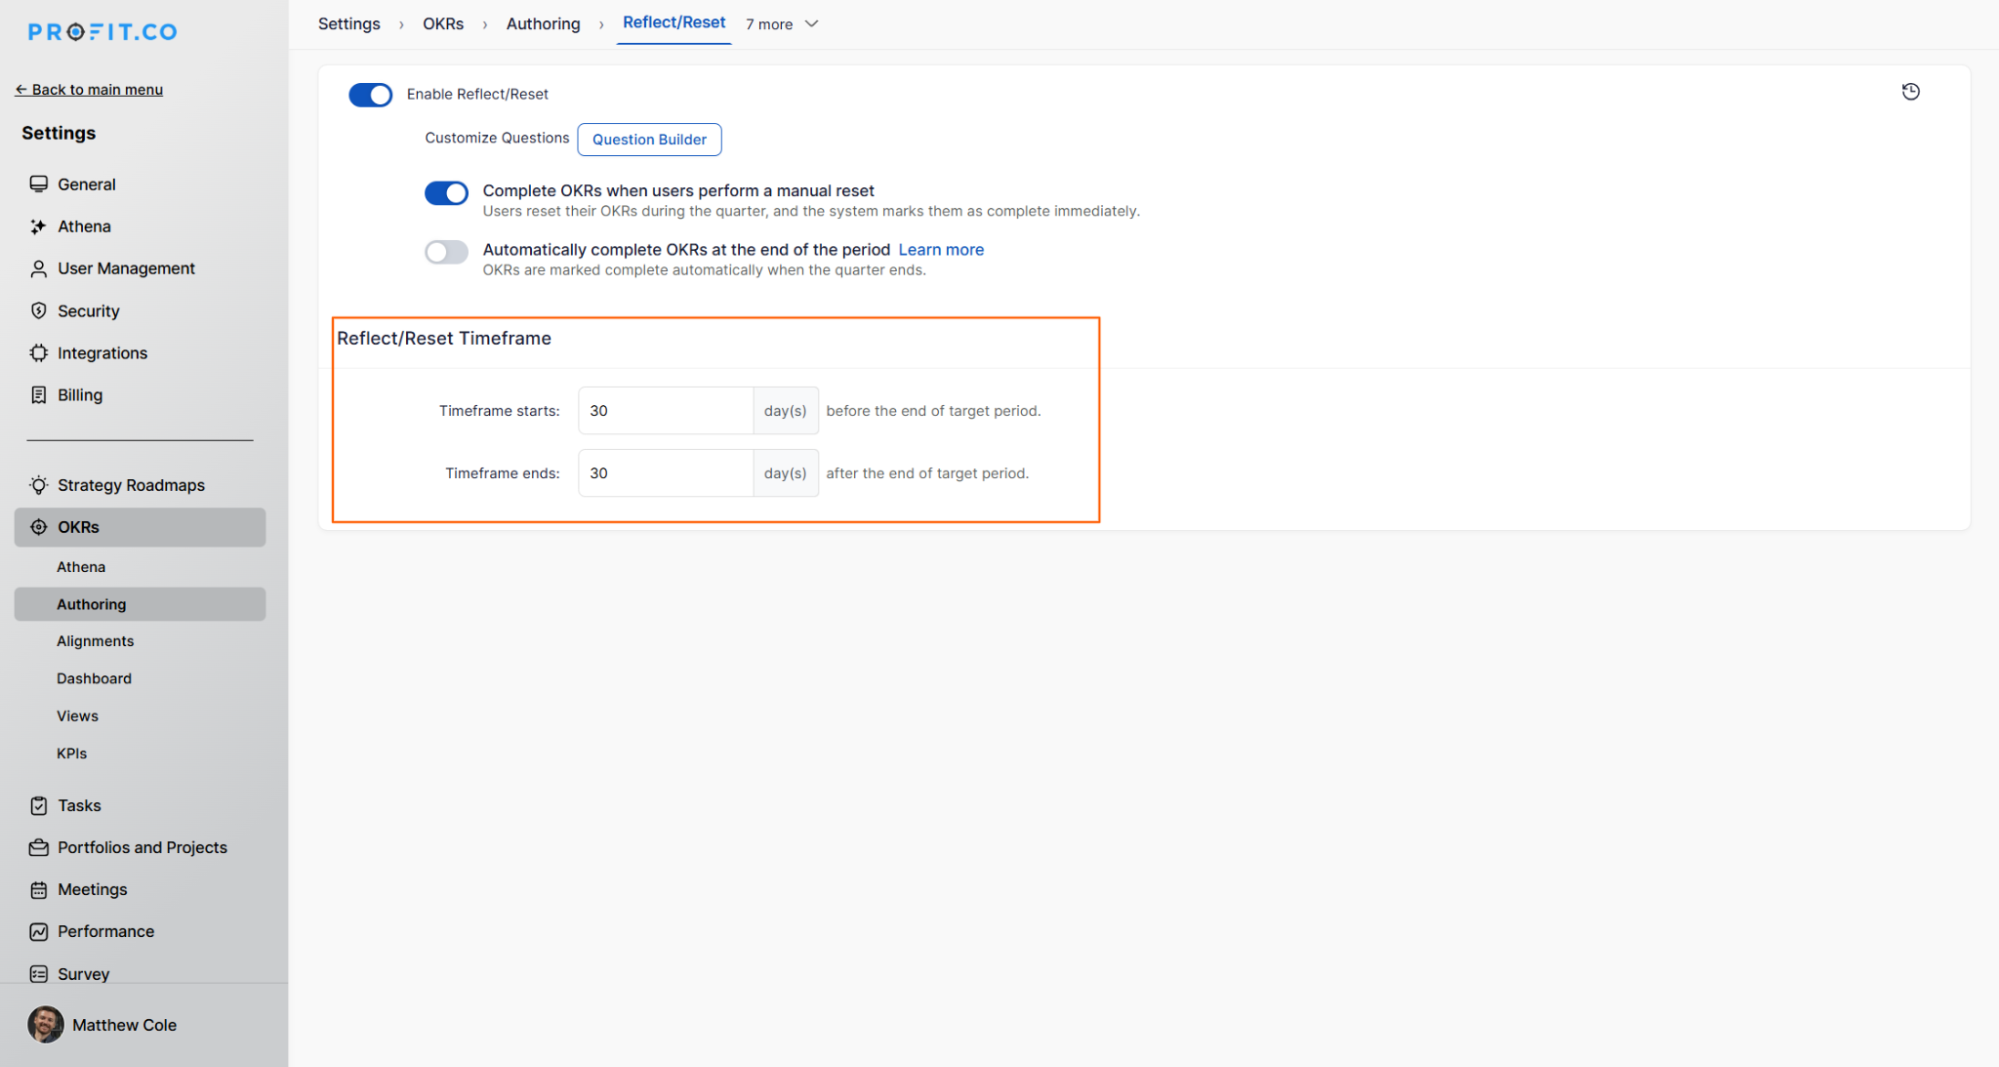
Task: Click the Integrations puzzle icon
Action: pos(38,353)
